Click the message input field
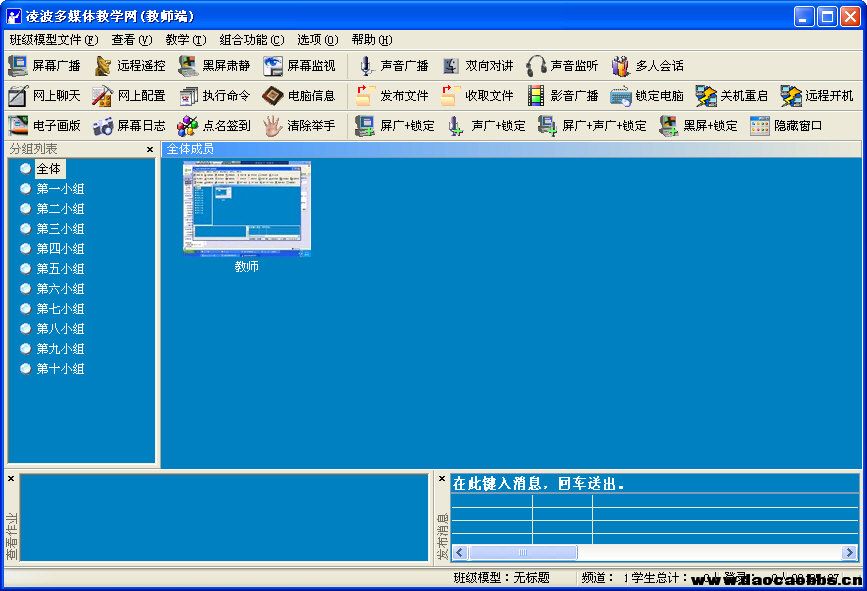The image size is (867, 591). coord(654,484)
